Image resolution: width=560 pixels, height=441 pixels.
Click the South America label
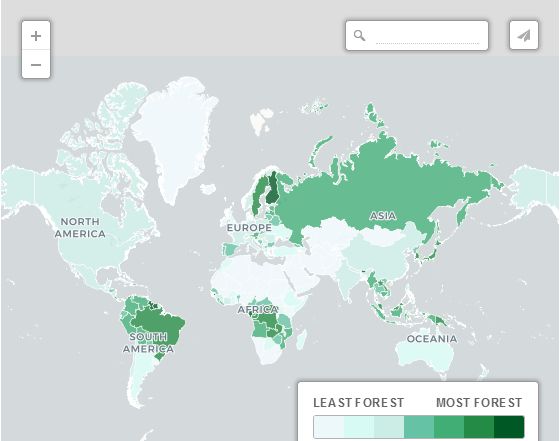coord(149,343)
